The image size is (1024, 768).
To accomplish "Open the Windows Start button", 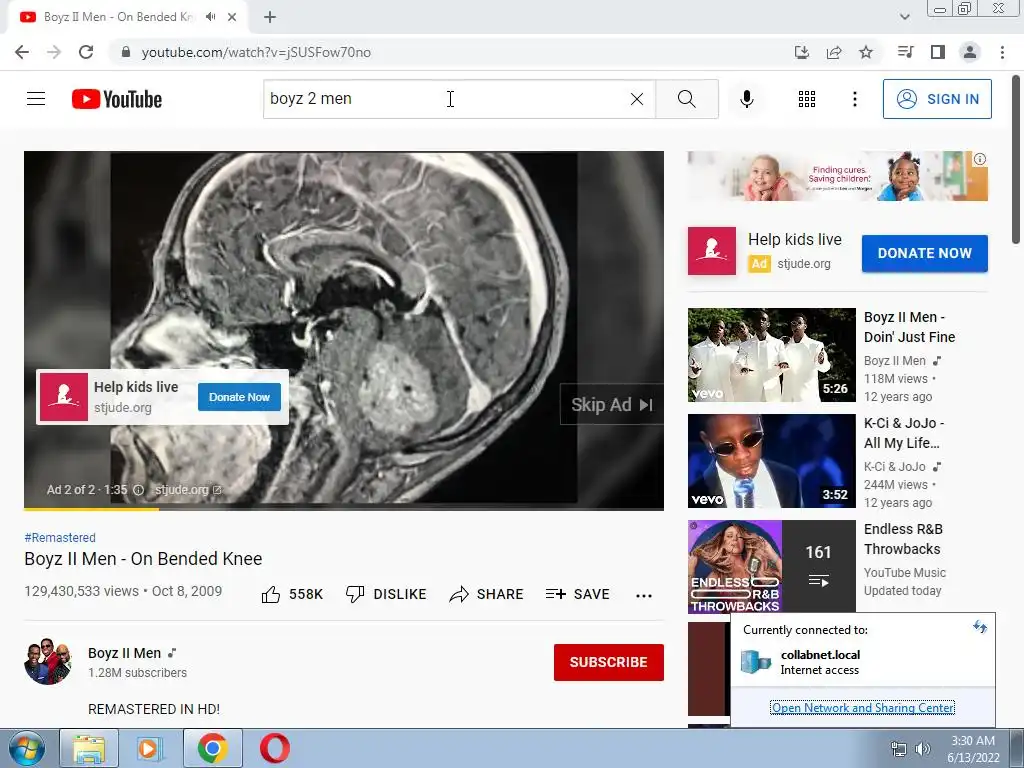I will pos(27,748).
